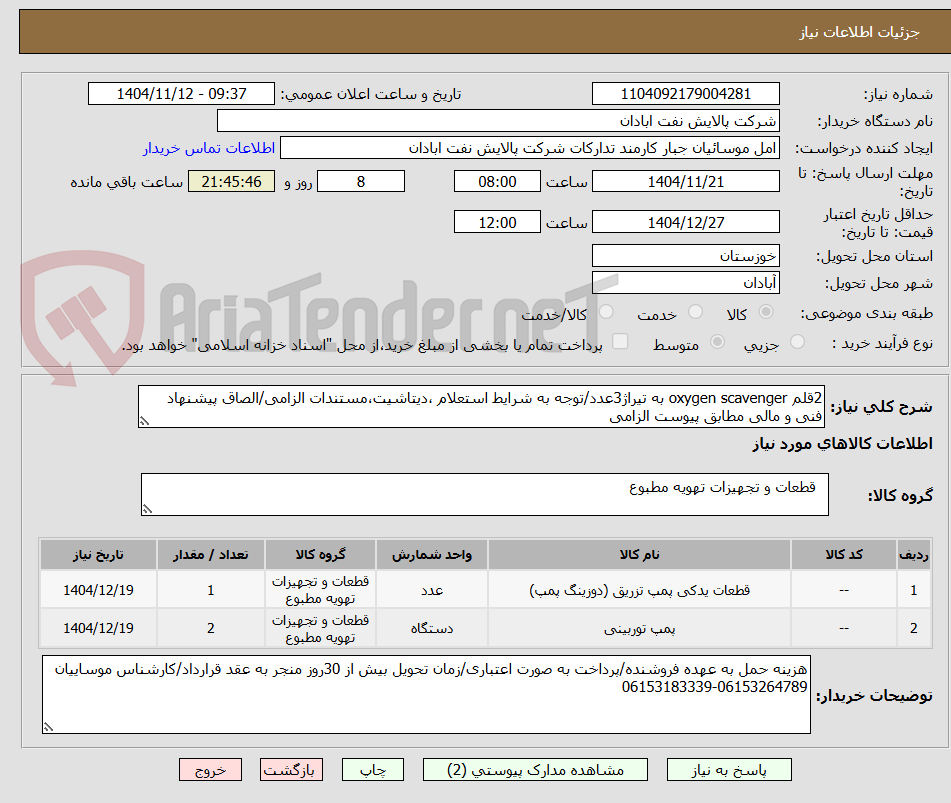951x803 pixels.
Task: Click unit cell 'عدد' in row 1
Action: pos(432,590)
